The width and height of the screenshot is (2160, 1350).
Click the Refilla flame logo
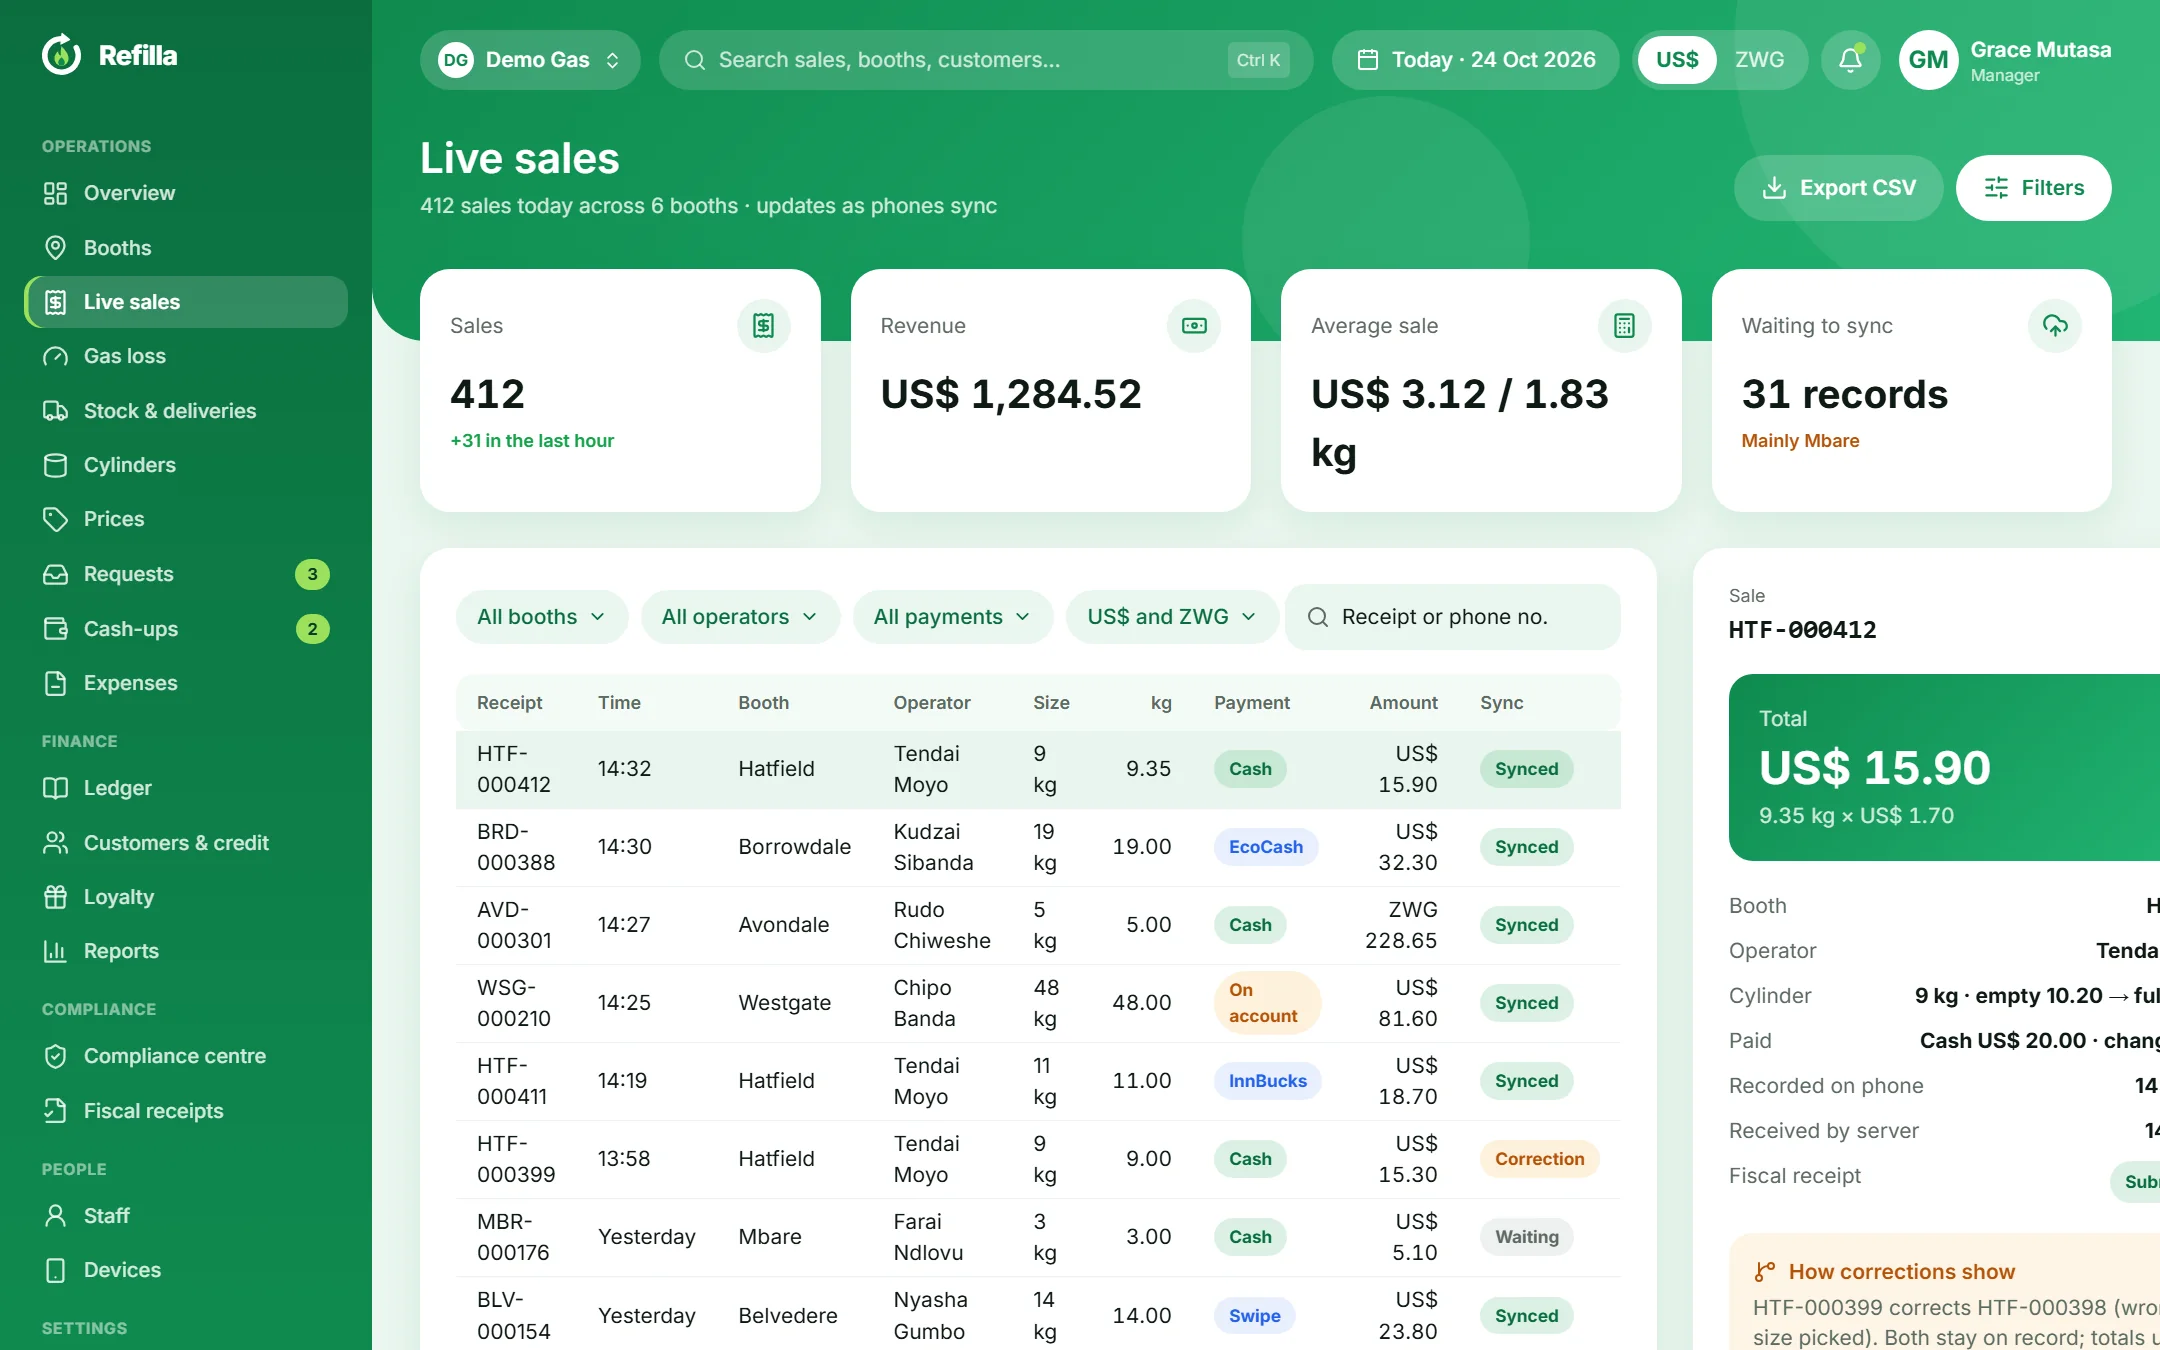[62, 55]
